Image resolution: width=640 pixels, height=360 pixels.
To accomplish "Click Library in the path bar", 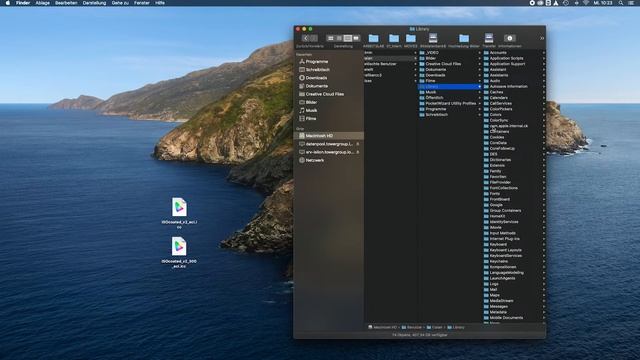I will click(456, 327).
